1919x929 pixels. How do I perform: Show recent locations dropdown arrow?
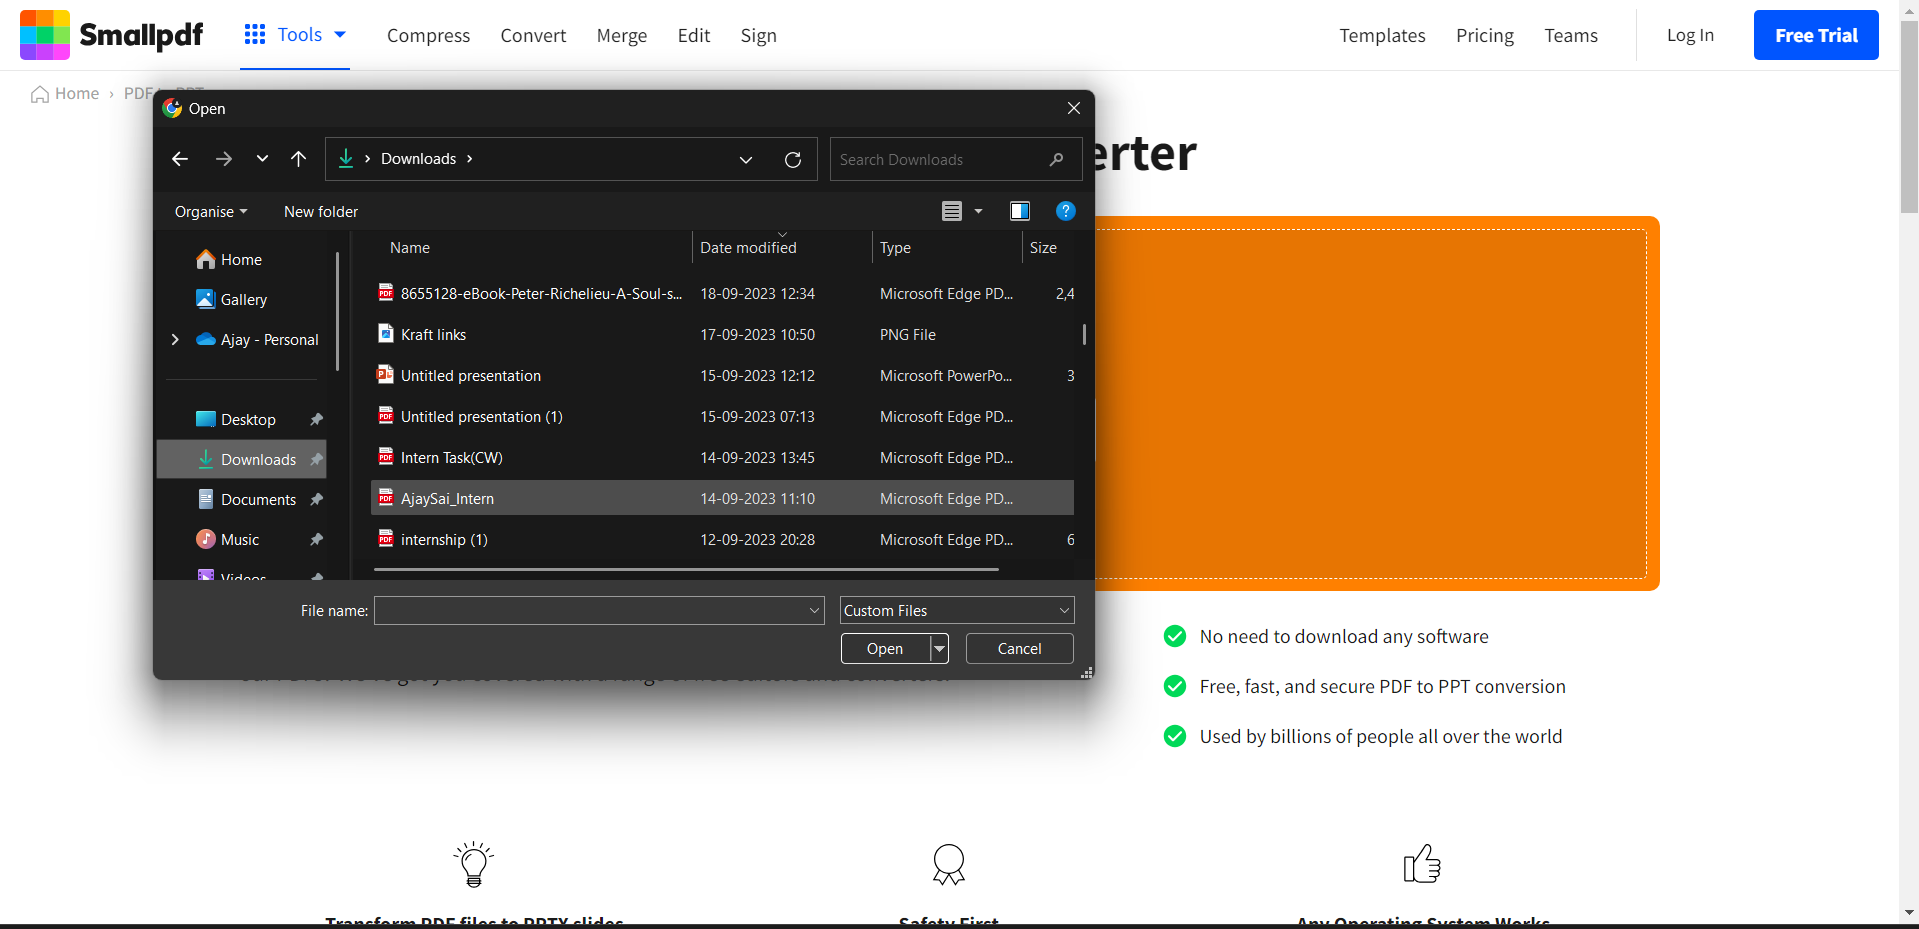[262, 159]
